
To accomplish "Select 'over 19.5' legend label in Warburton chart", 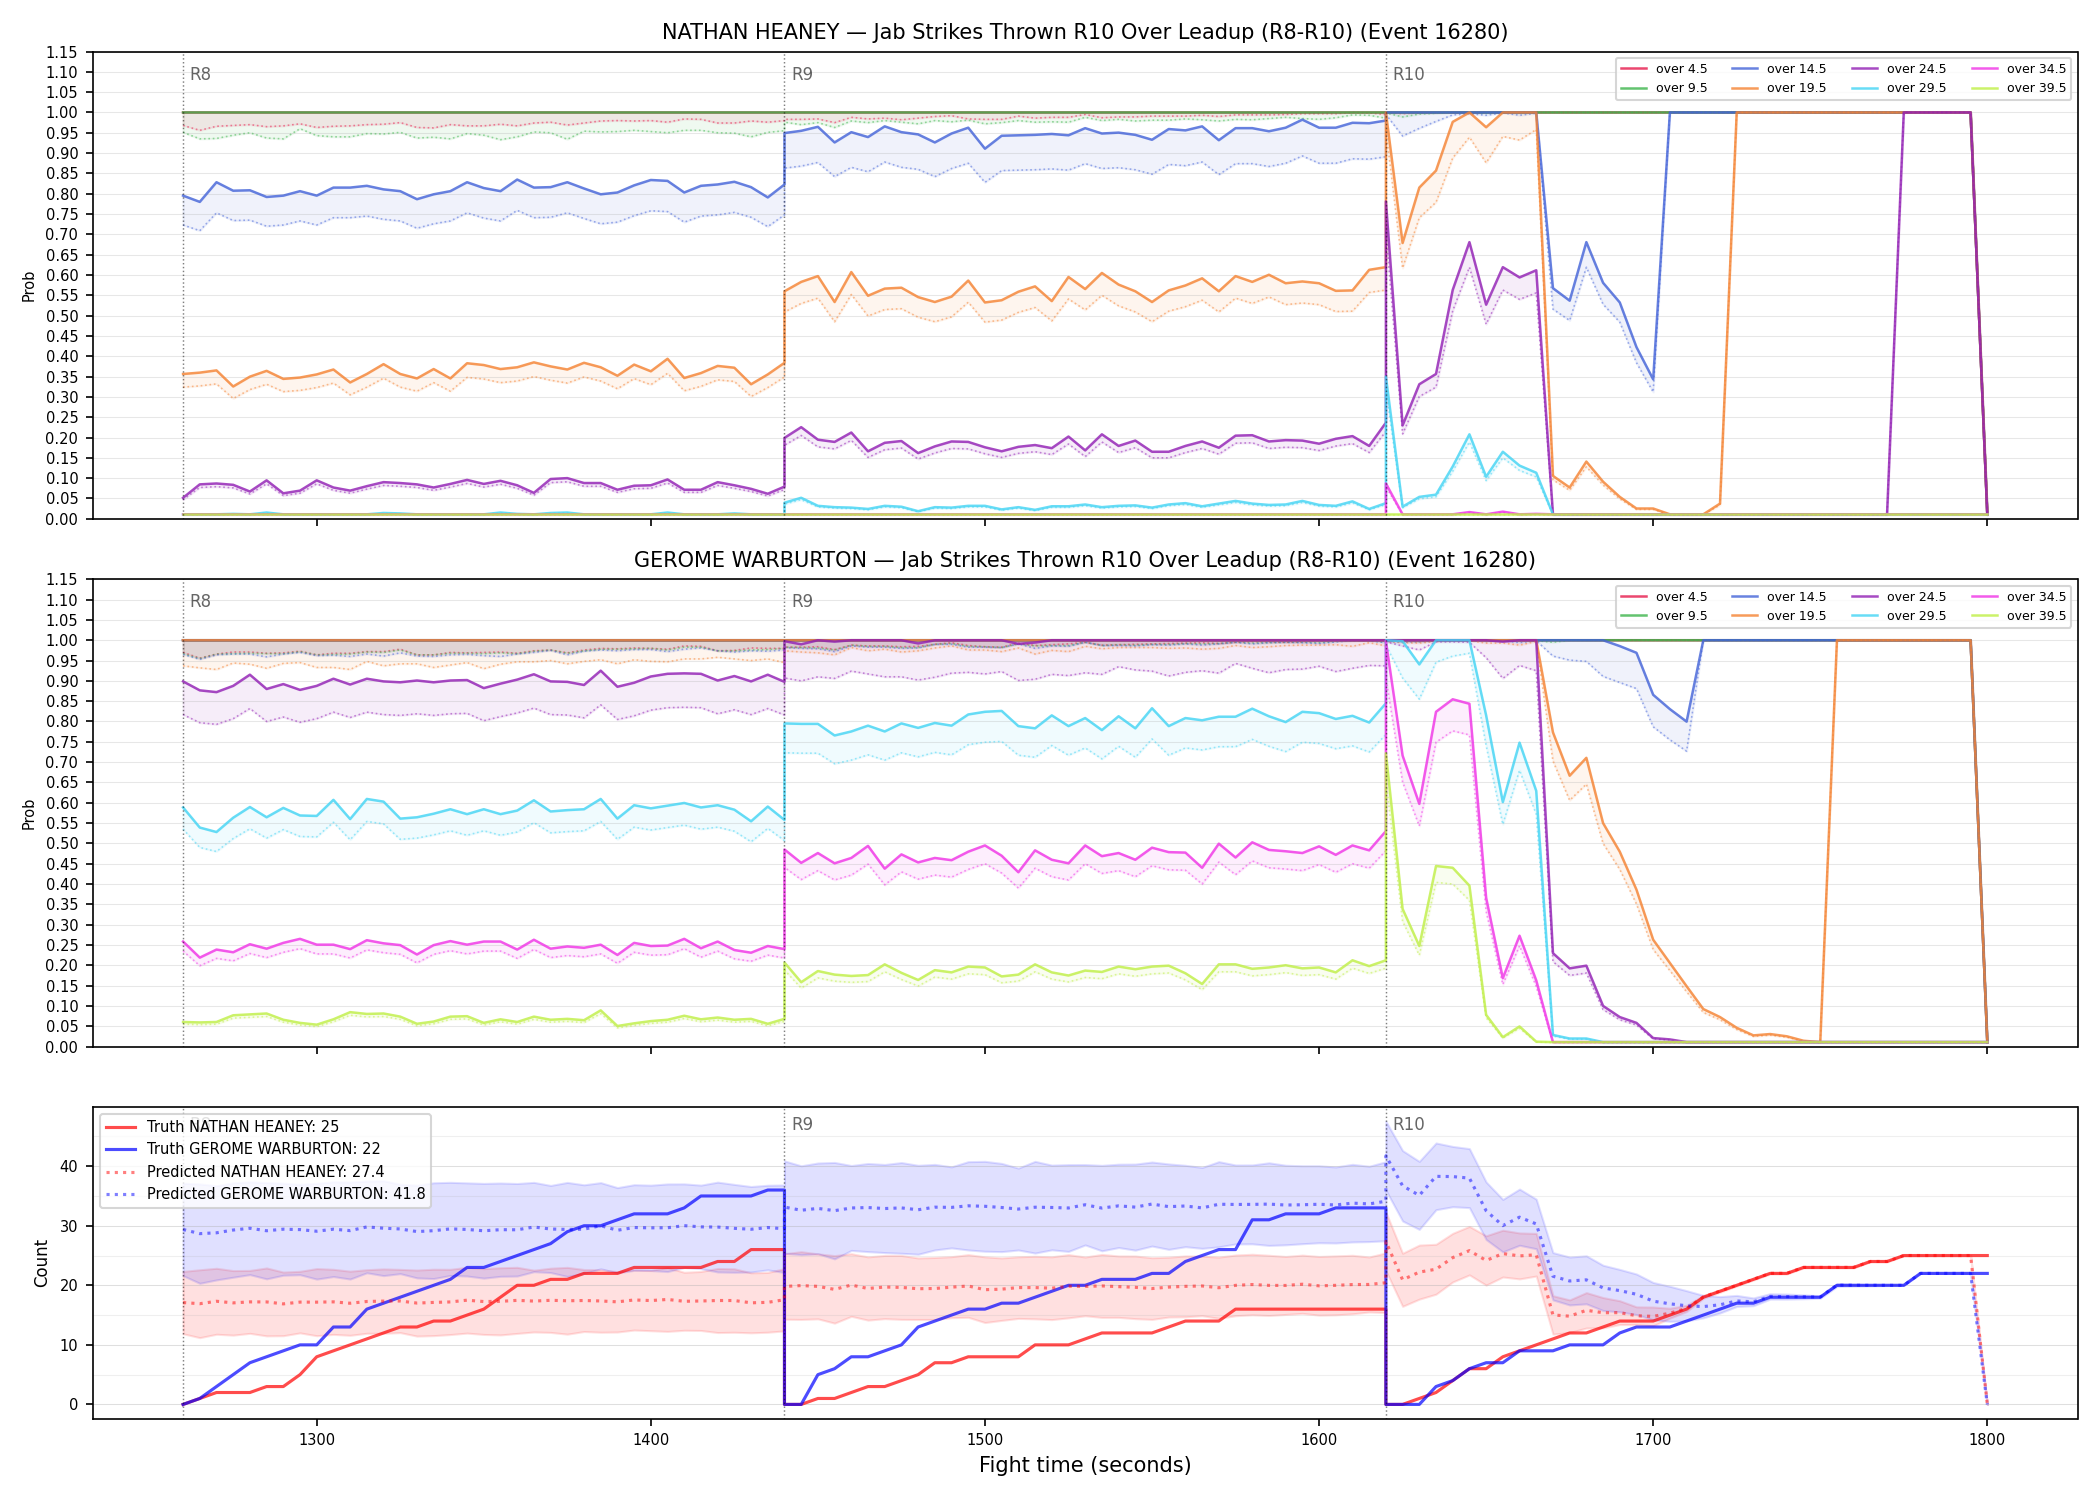I will [x=1796, y=616].
